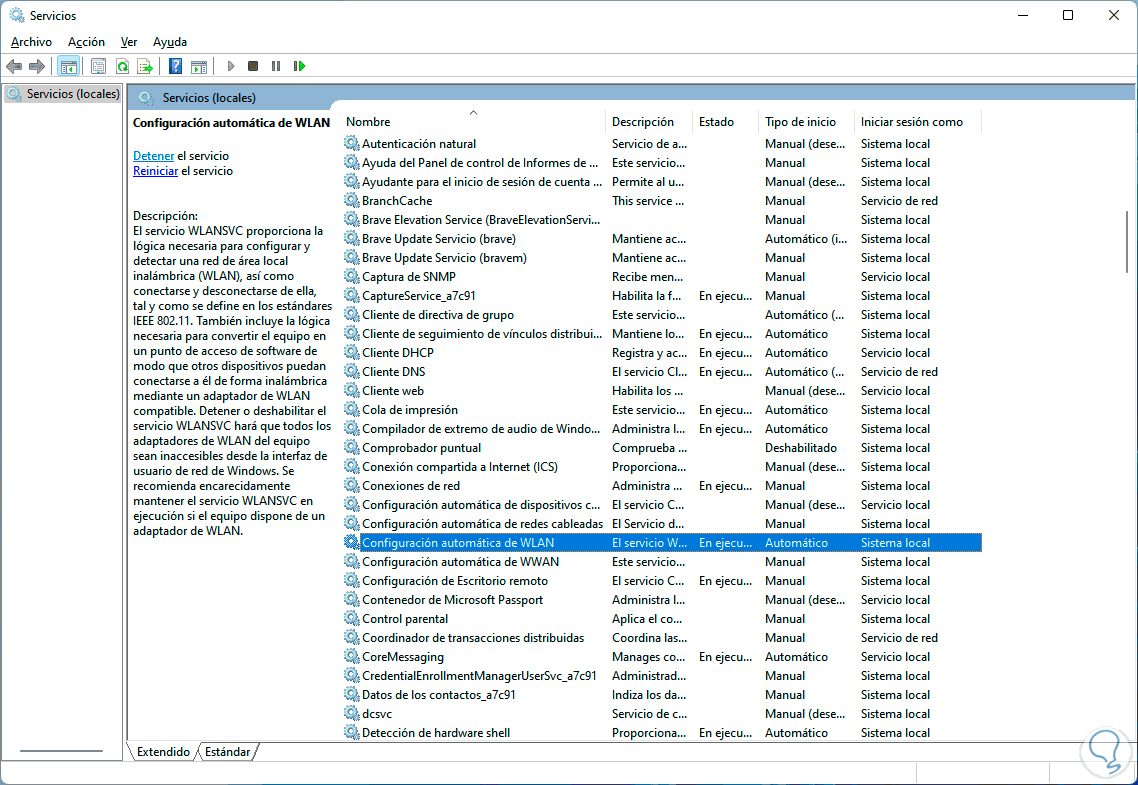Select Servicios (locales) in the left tree
Viewport: 1138px width, 785px height.
[x=72, y=94]
